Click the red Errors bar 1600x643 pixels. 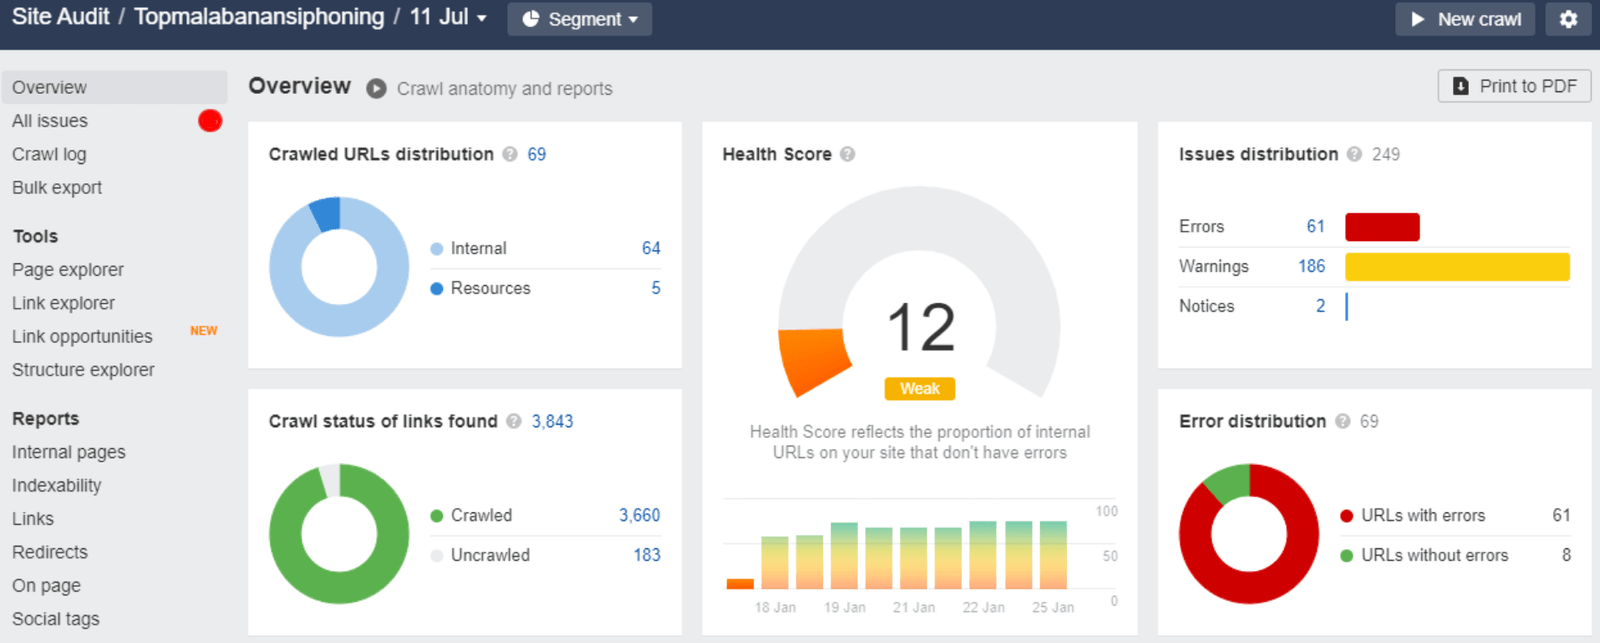click(x=1382, y=227)
